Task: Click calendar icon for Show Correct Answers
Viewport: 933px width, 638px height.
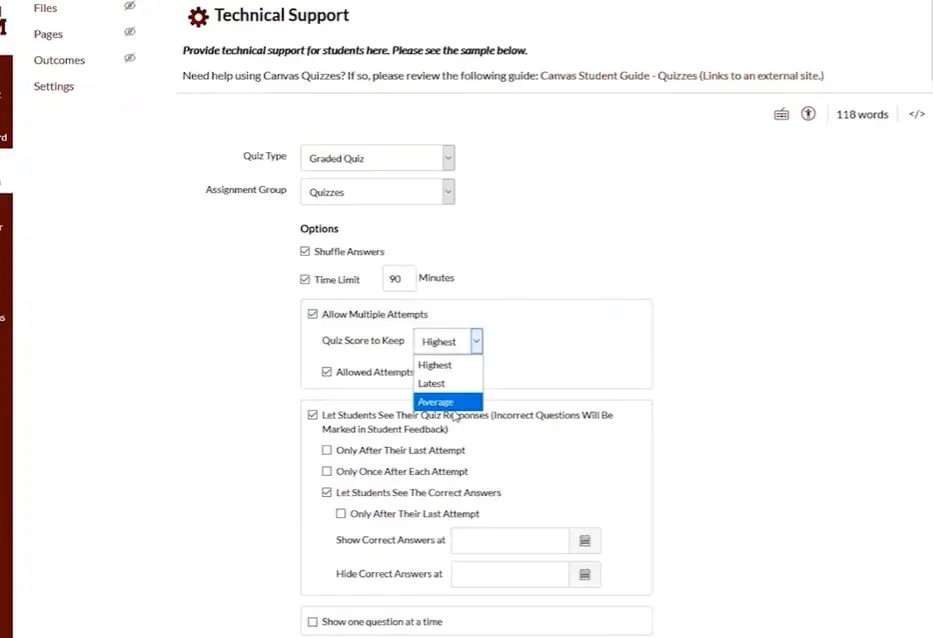Action: (585, 541)
